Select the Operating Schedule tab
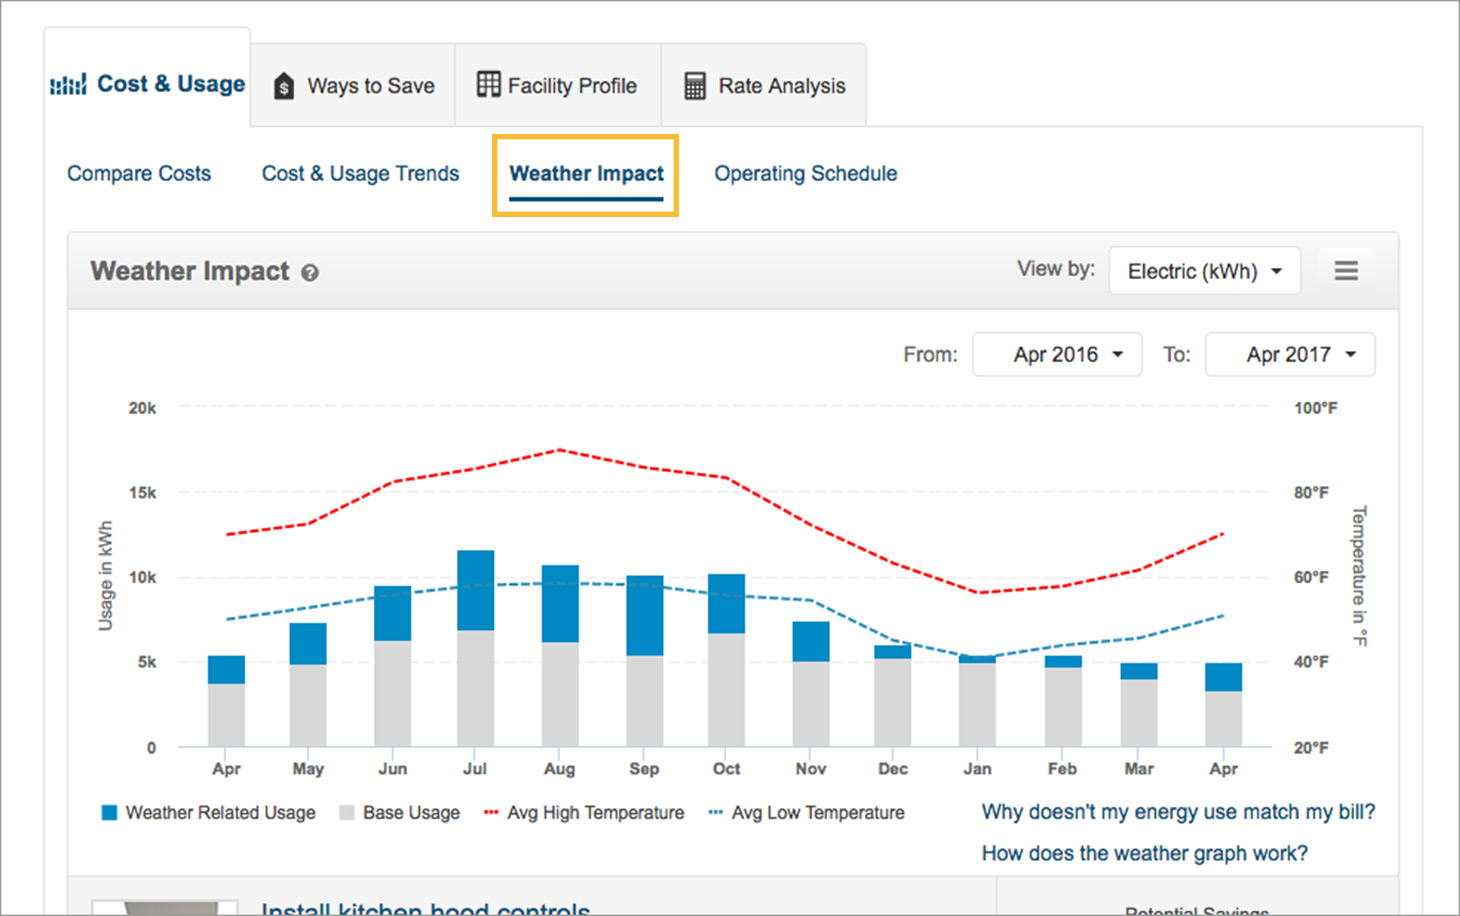1460x916 pixels. [x=805, y=174]
